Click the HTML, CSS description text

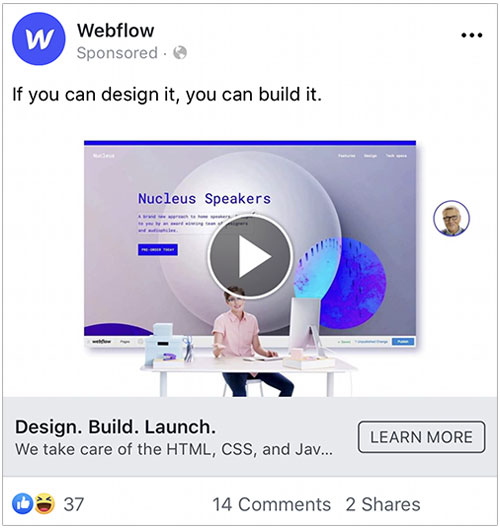pyautogui.click(x=174, y=449)
